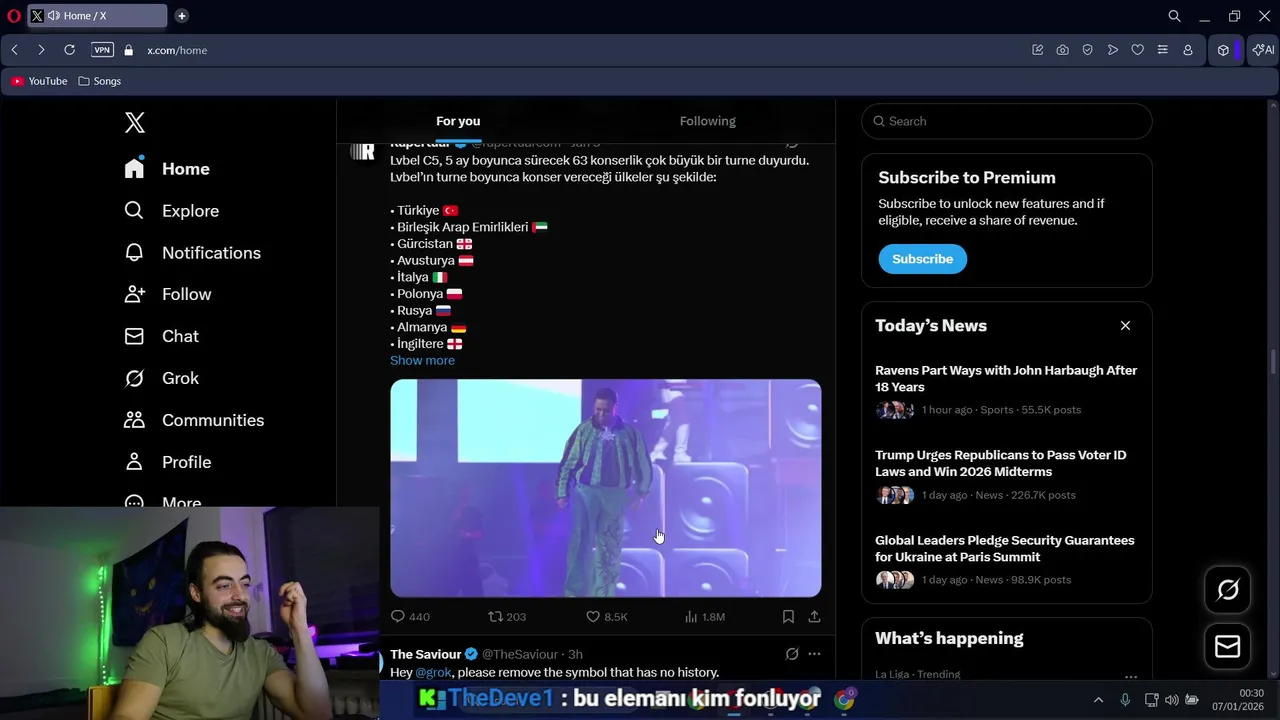The height and width of the screenshot is (720, 1280).
Task: Open the ad blocker shield icon
Action: click(x=1087, y=50)
